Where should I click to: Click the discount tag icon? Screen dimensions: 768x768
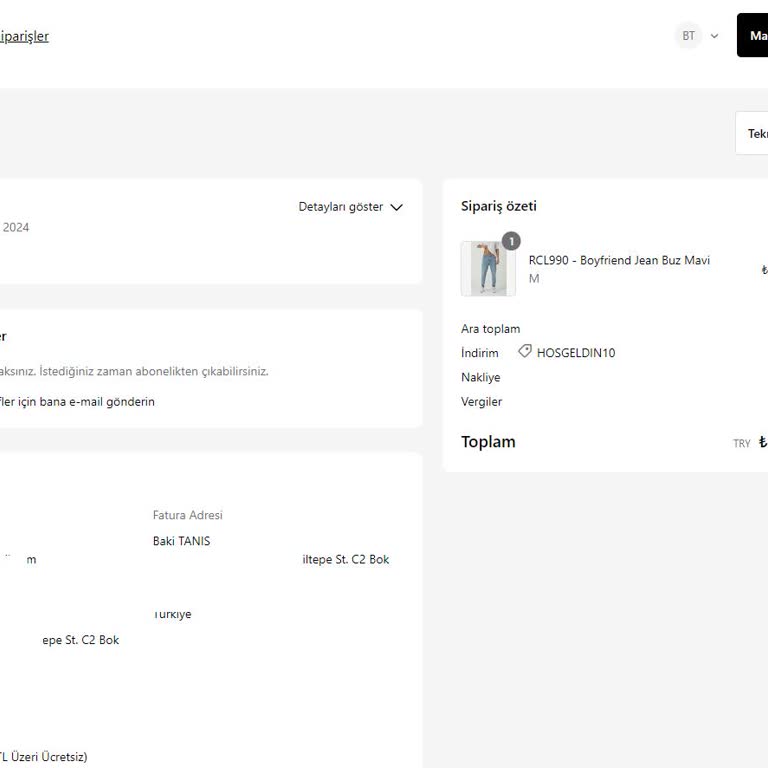tap(525, 352)
